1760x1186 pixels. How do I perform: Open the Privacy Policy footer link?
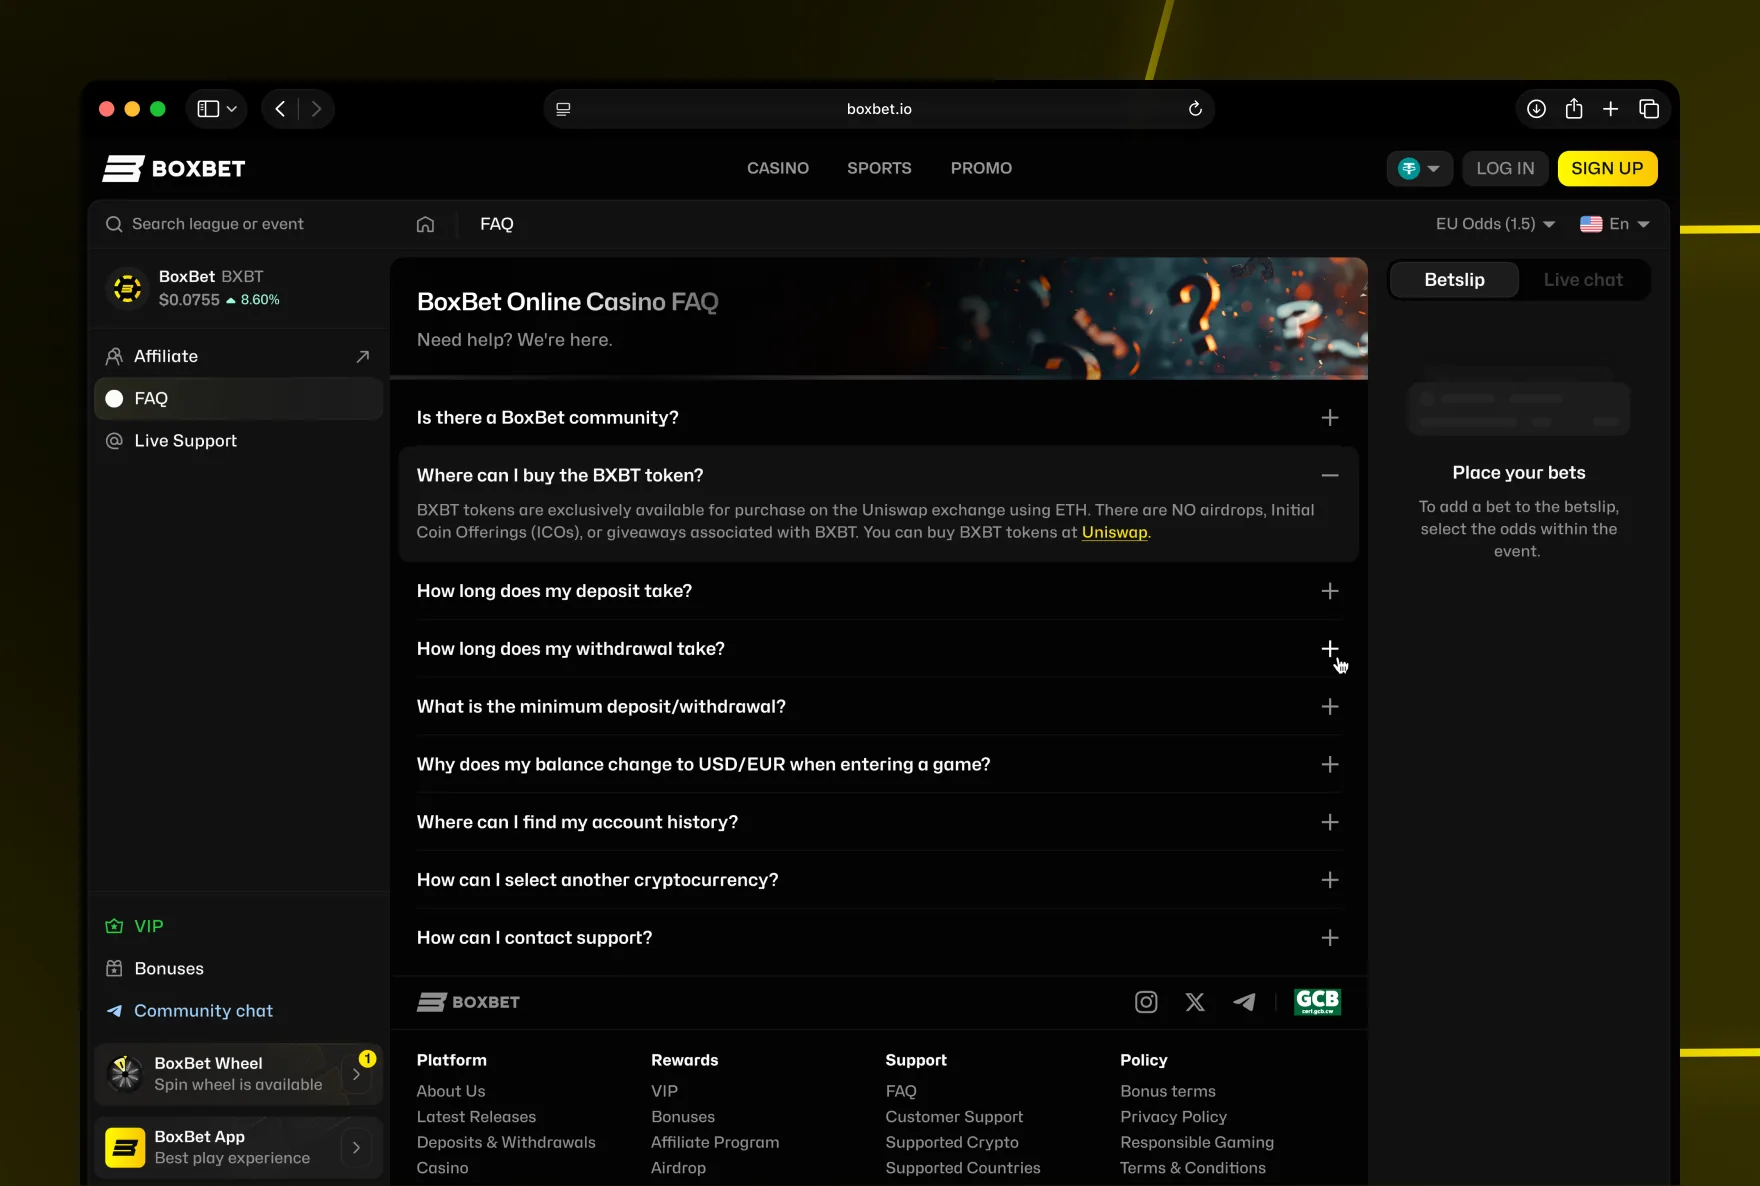coord(1173,1117)
